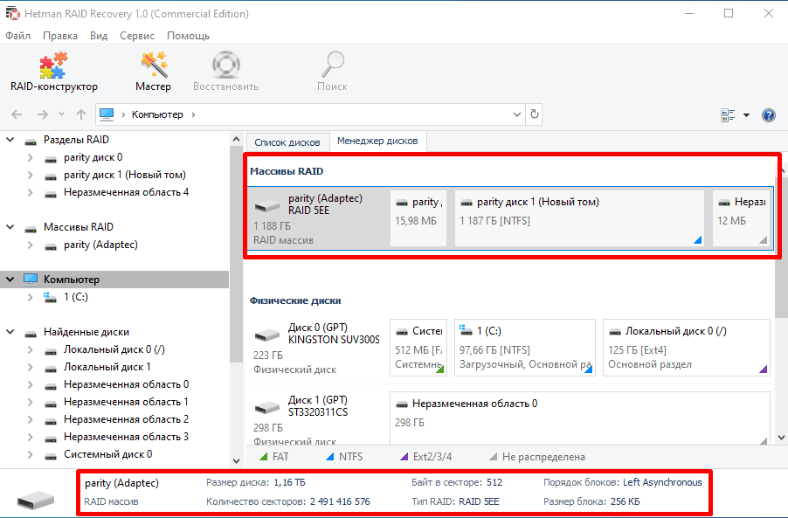Open the Правка menu

tap(60, 36)
